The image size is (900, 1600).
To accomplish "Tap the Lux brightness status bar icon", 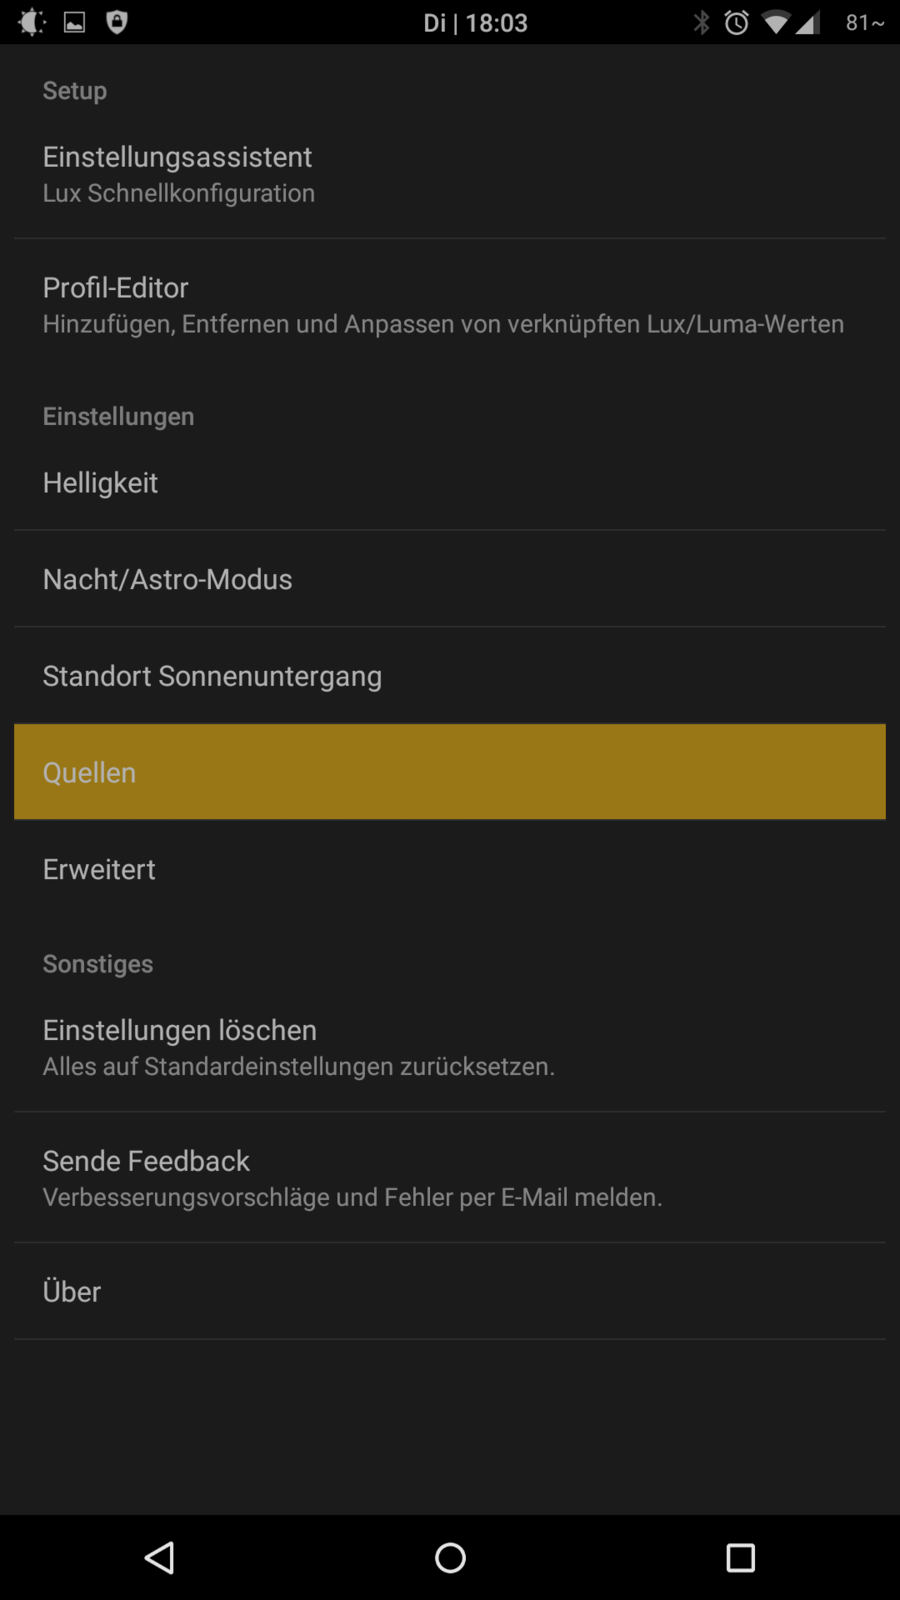I will pyautogui.click(x=32, y=22).
